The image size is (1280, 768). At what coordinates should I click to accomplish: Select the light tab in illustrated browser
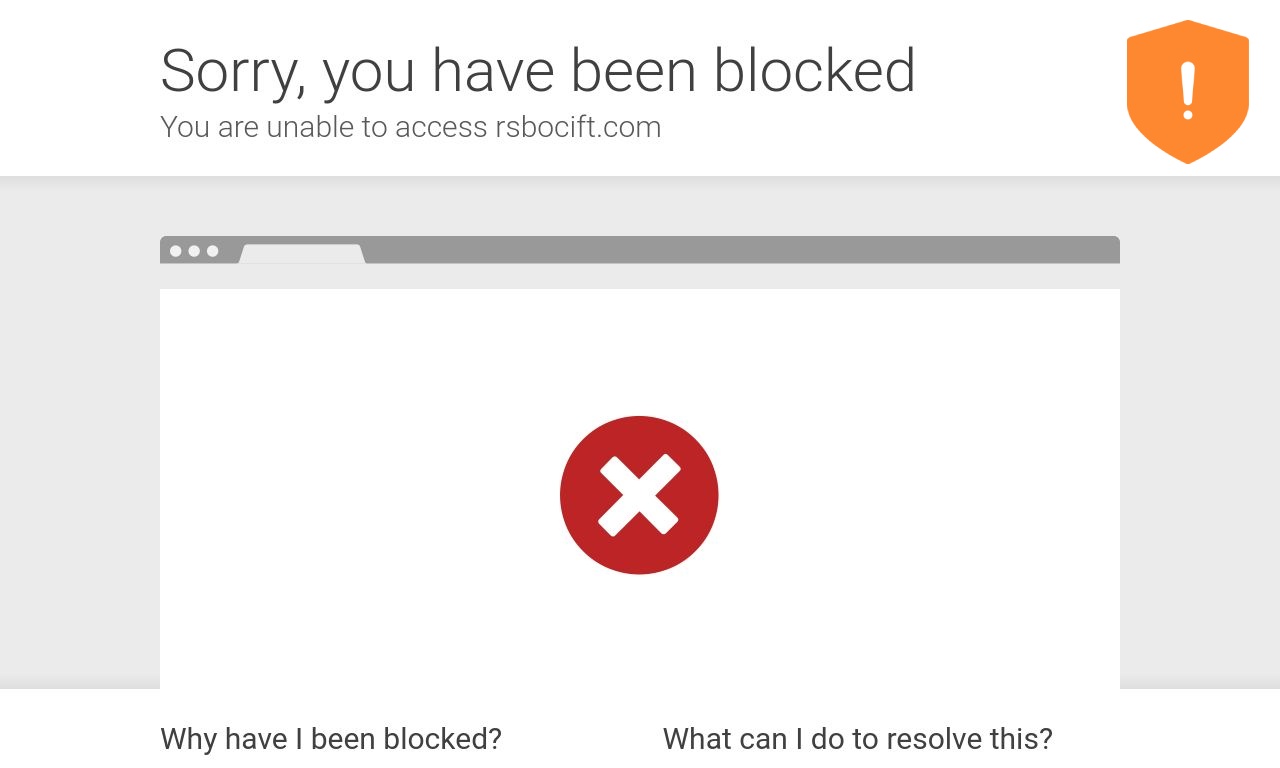[x=302, y=254]
